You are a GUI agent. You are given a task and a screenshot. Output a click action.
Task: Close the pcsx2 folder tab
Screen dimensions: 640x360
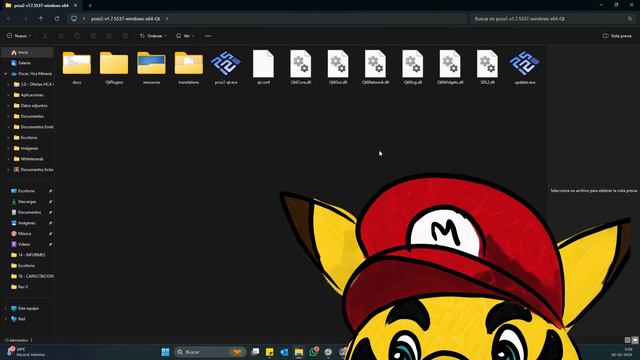75,5
